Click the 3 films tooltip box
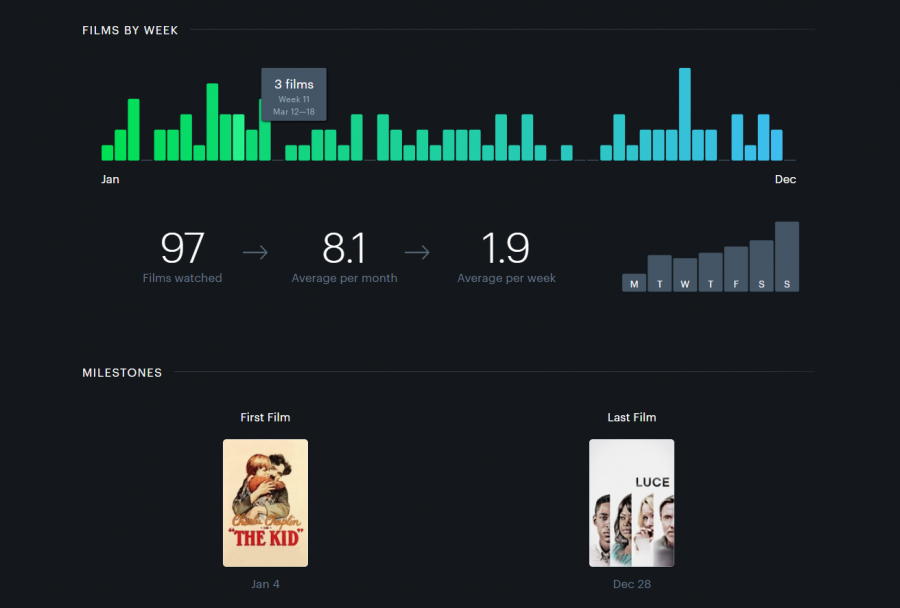900x608 pixels. (x=293, y=94)
